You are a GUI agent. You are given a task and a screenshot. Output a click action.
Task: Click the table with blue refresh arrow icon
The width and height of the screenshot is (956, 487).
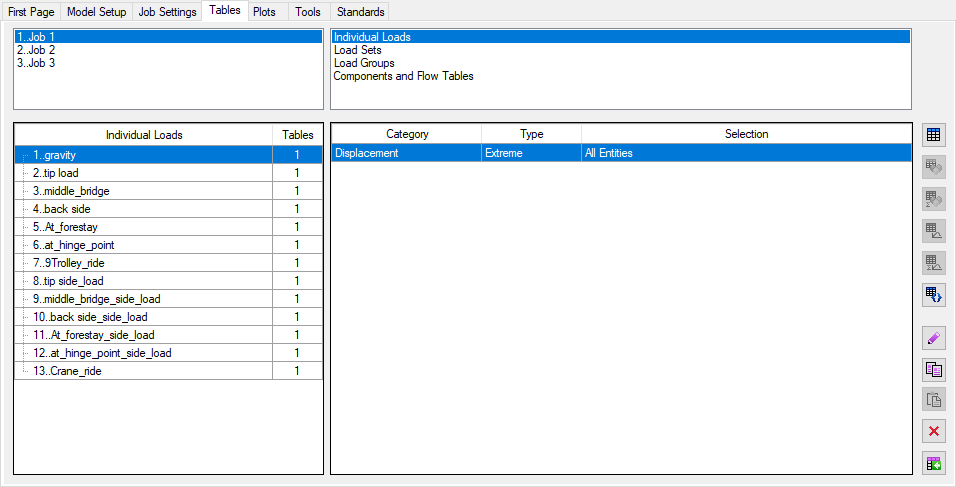pyautogui.click(x=934, y=295)
